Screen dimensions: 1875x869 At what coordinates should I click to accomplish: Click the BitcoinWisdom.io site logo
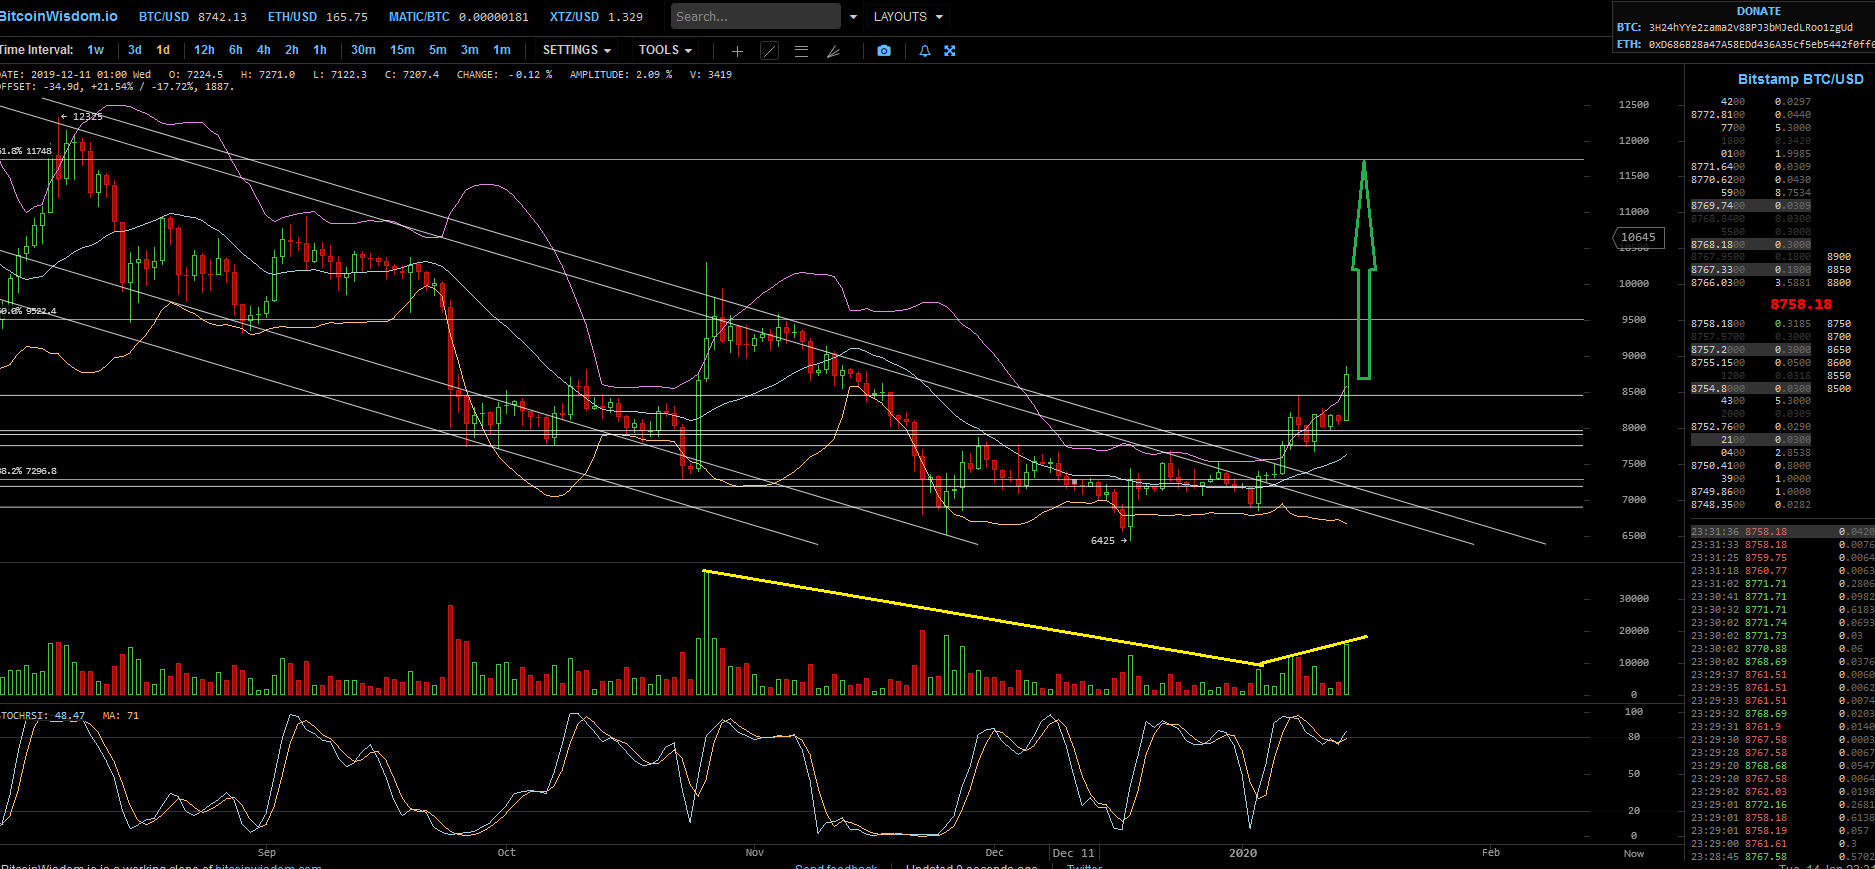point(58,16)
